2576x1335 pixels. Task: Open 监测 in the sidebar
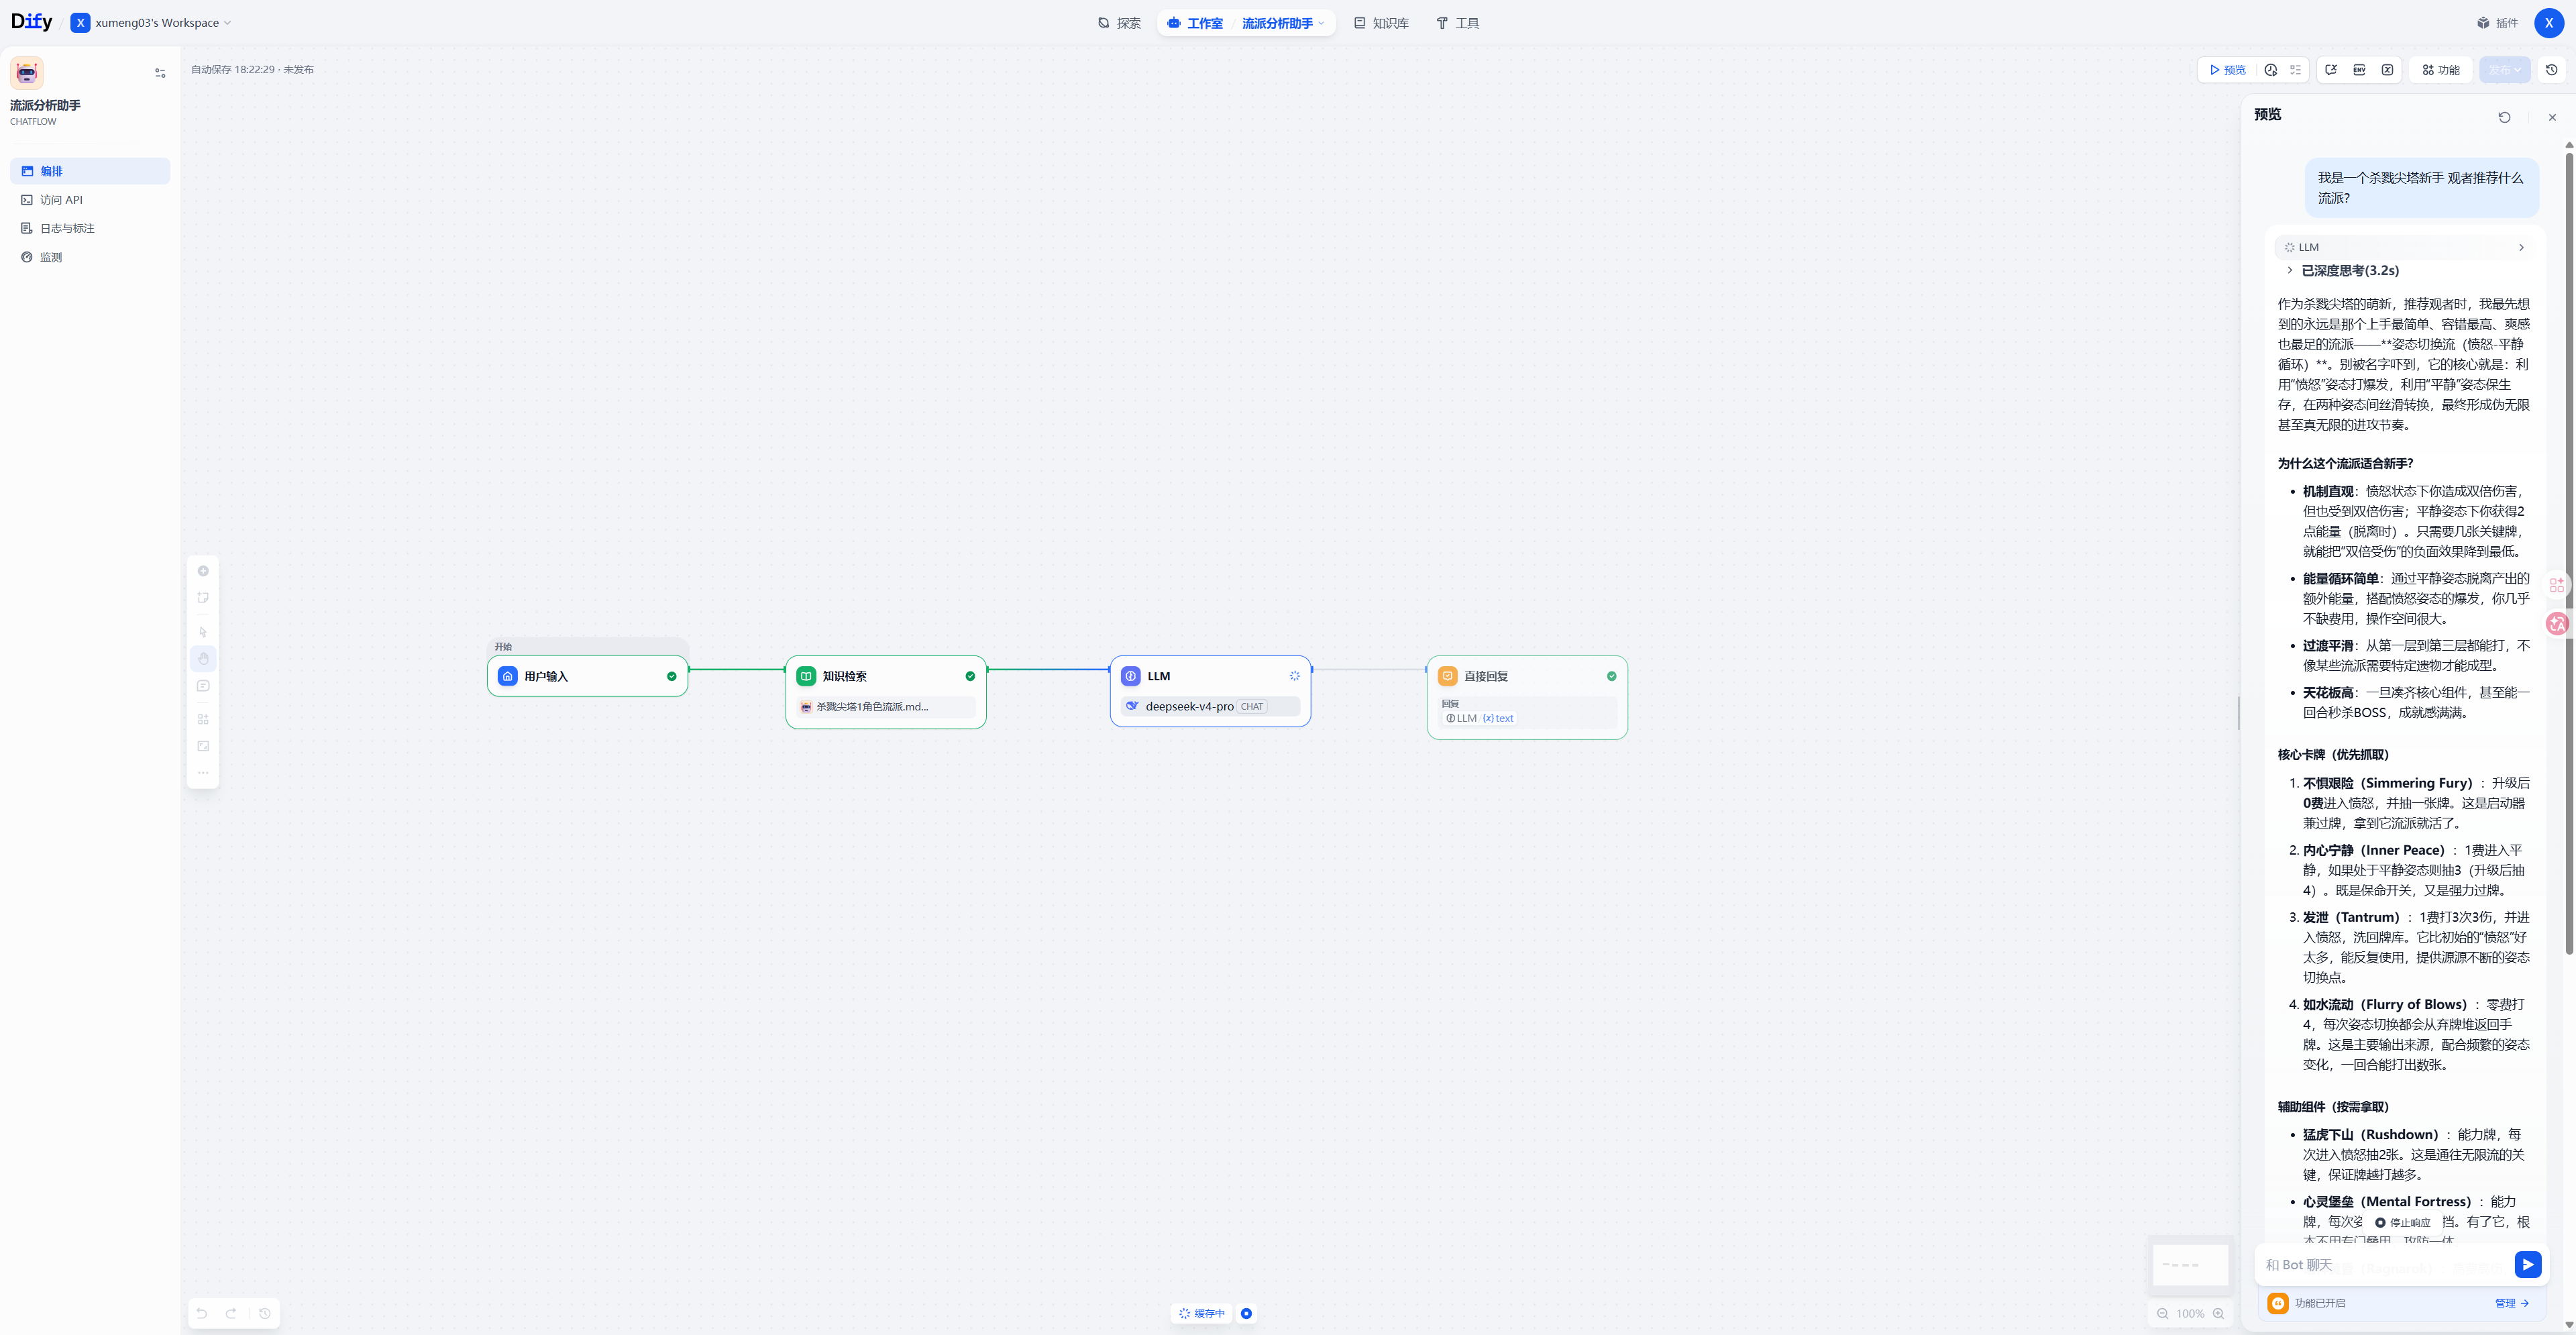click(90, 257)
